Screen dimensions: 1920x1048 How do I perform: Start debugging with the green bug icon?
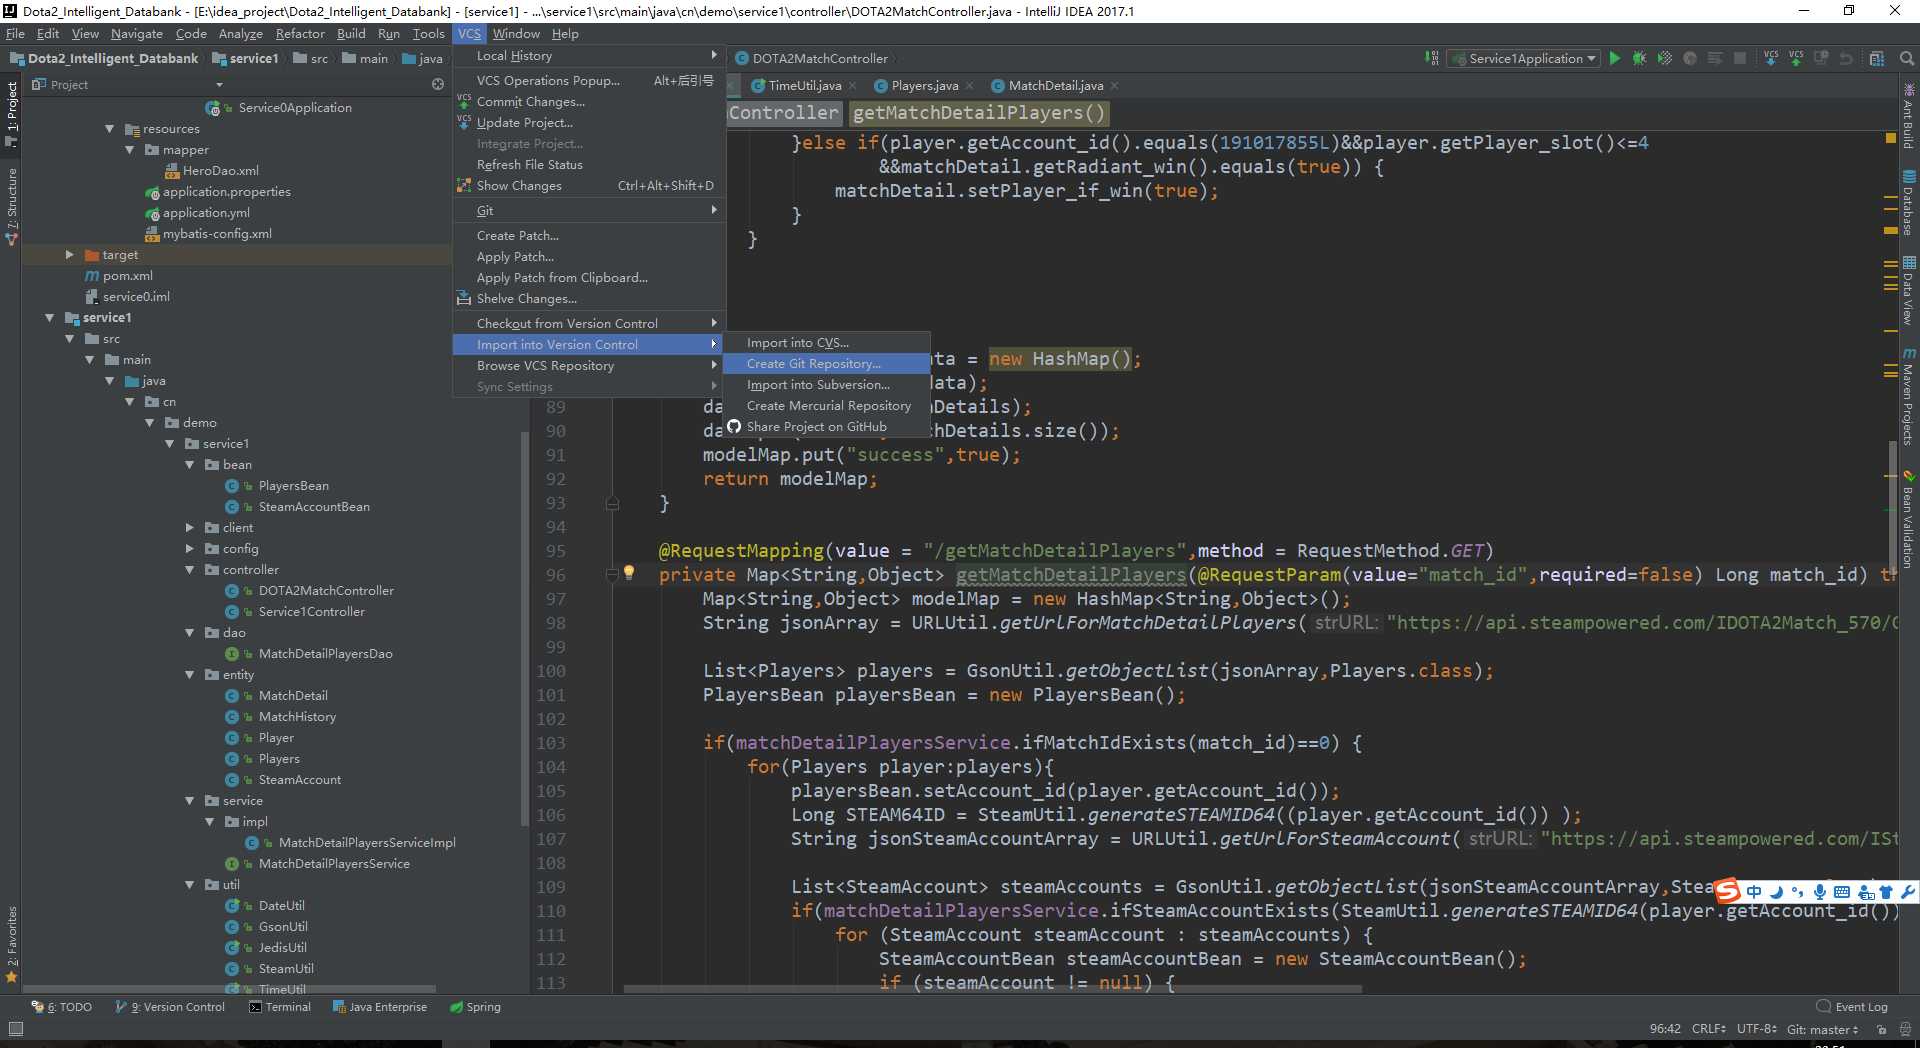[1639, 59]
